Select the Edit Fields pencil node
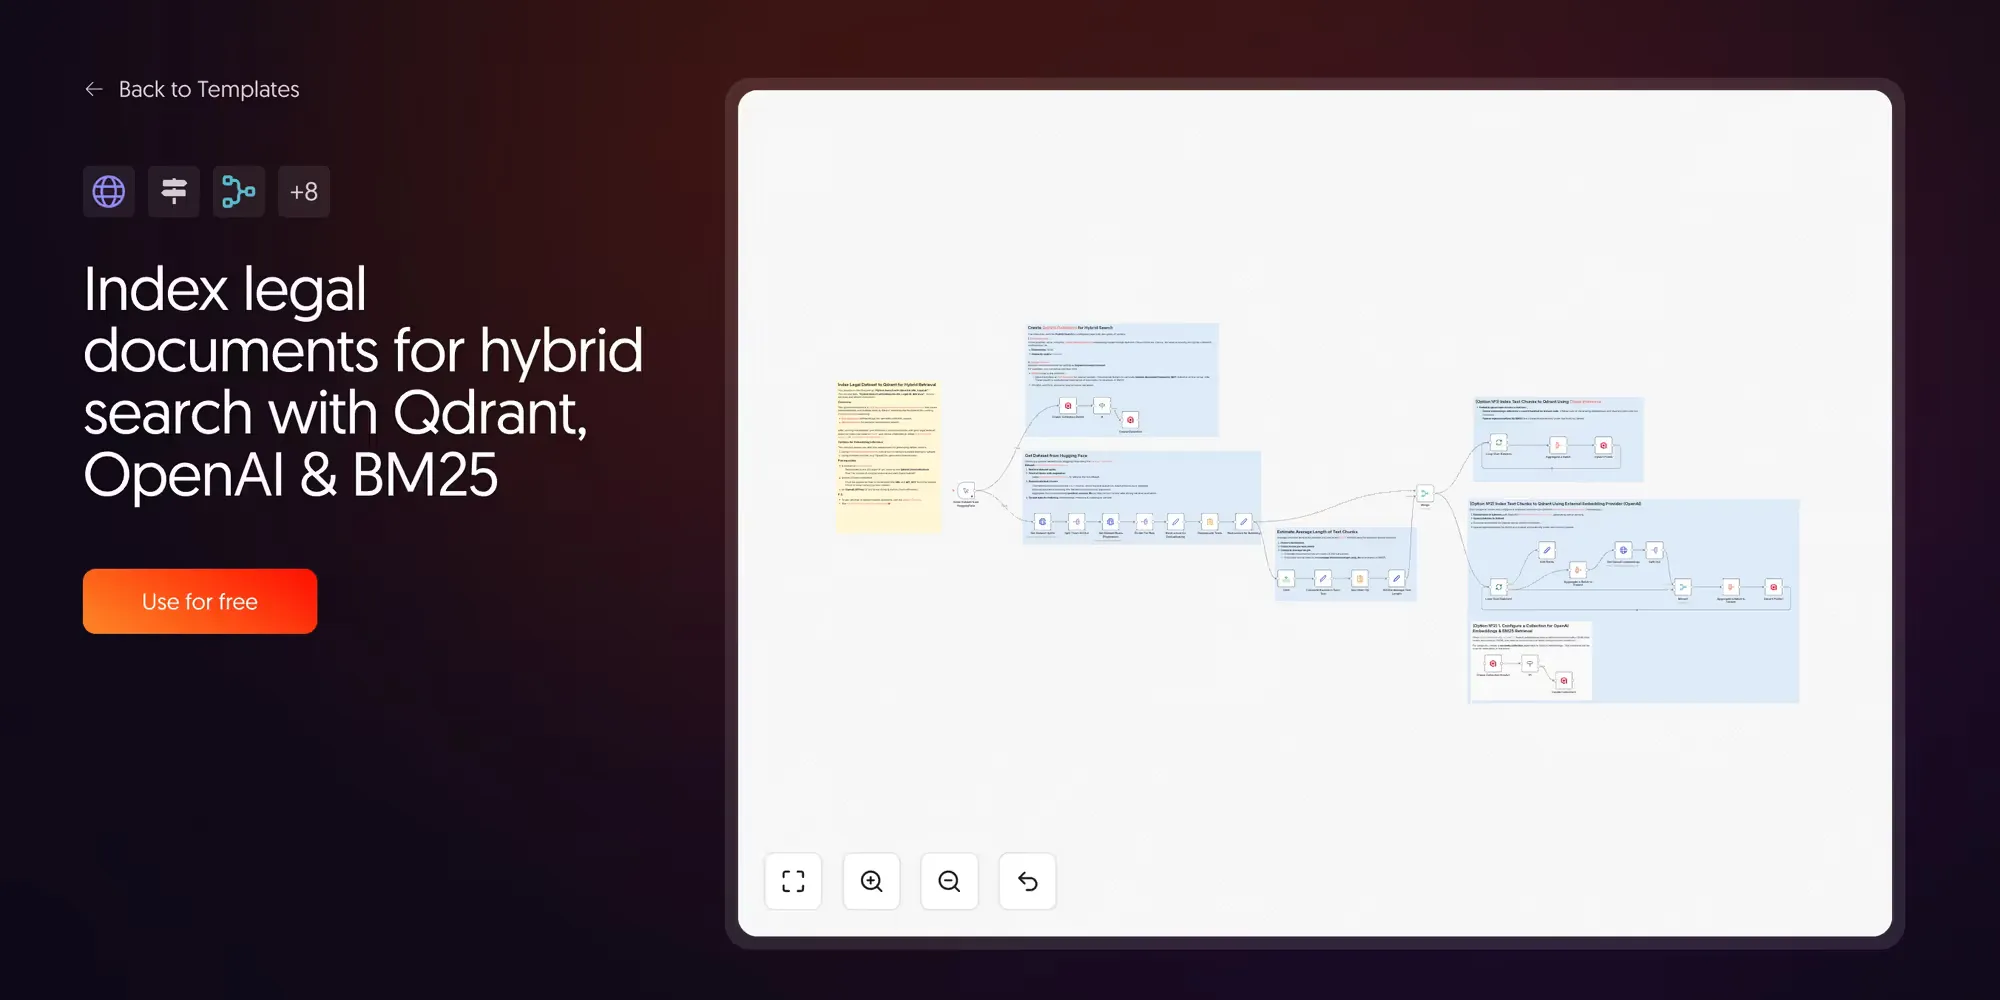 click(x=1546, y=550)
